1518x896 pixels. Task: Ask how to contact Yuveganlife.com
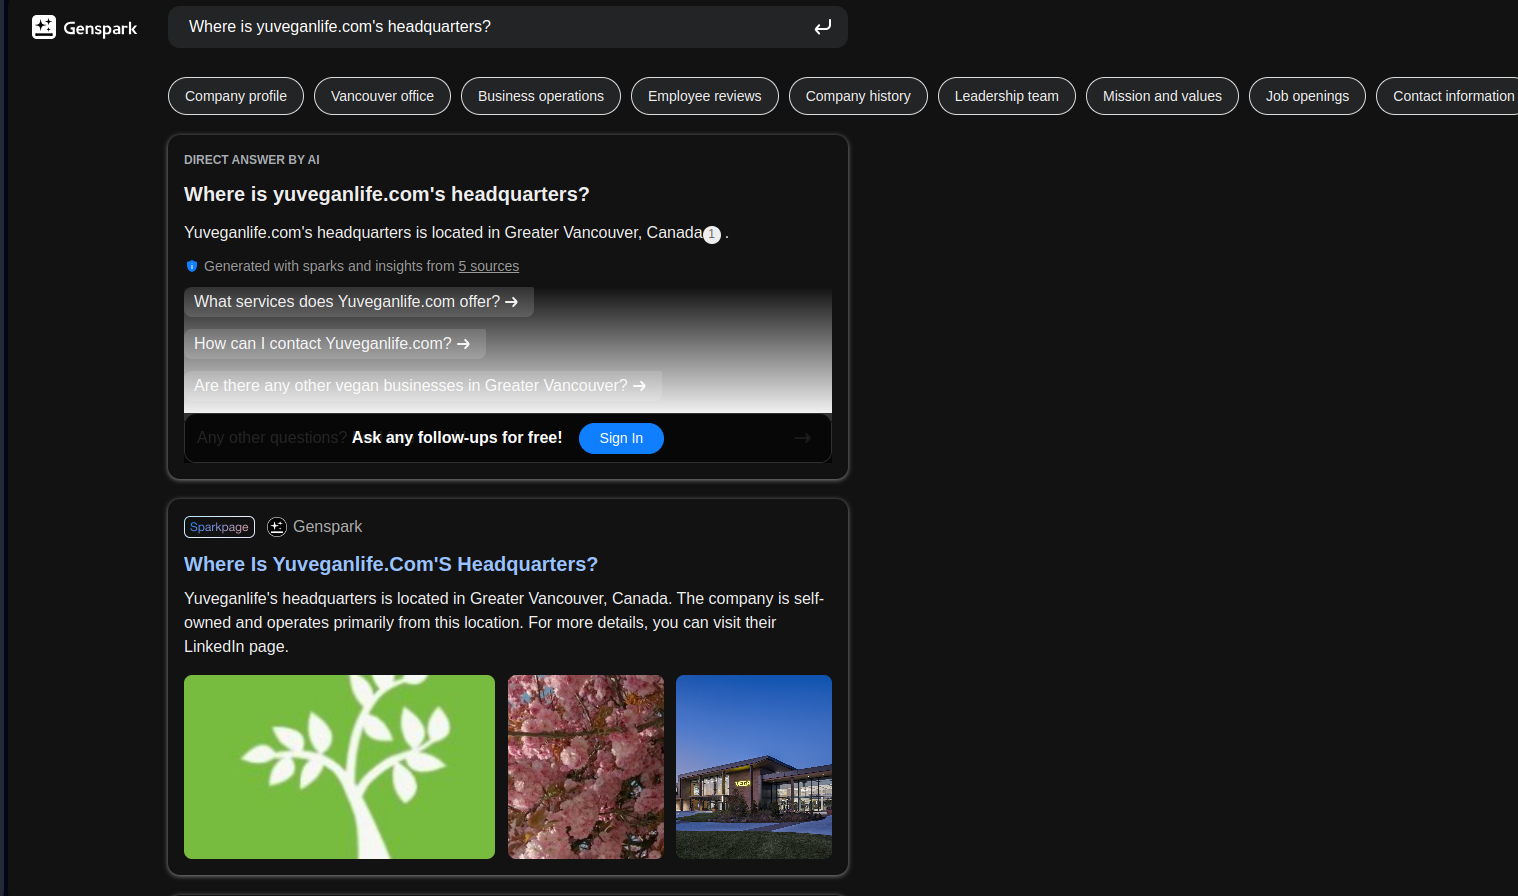334,344
